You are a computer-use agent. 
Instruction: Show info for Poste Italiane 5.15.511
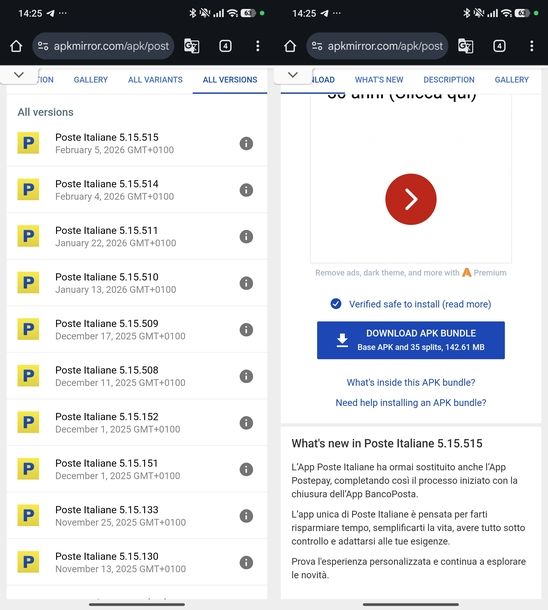246,237
